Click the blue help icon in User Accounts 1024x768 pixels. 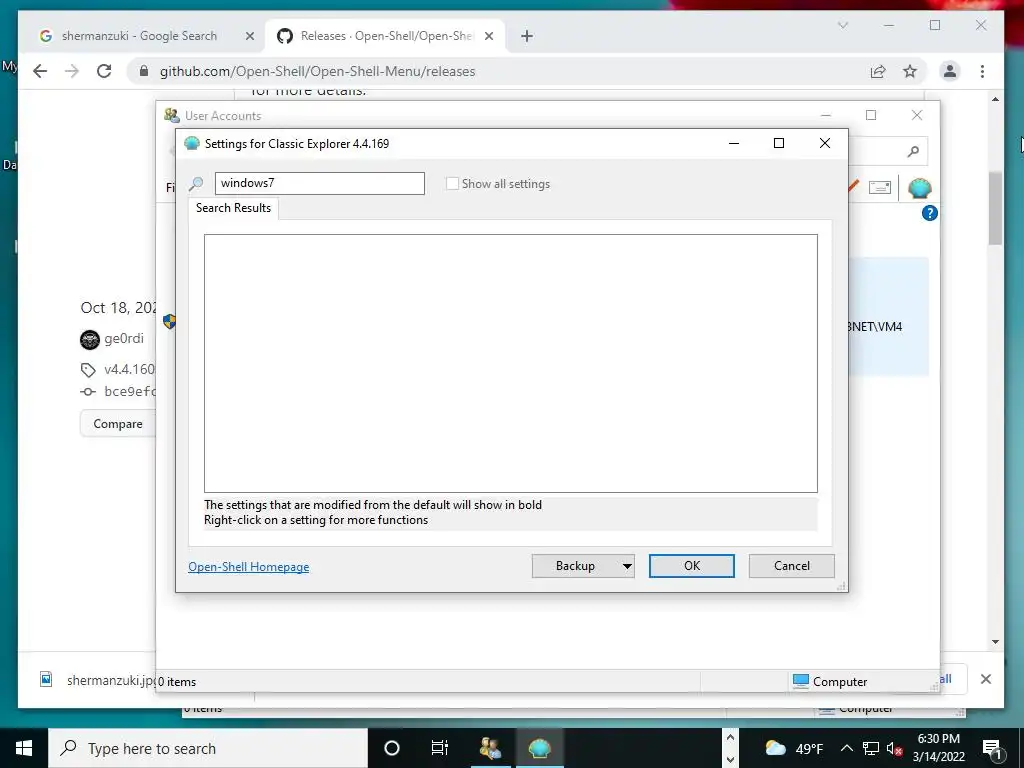tap(929, 213)
